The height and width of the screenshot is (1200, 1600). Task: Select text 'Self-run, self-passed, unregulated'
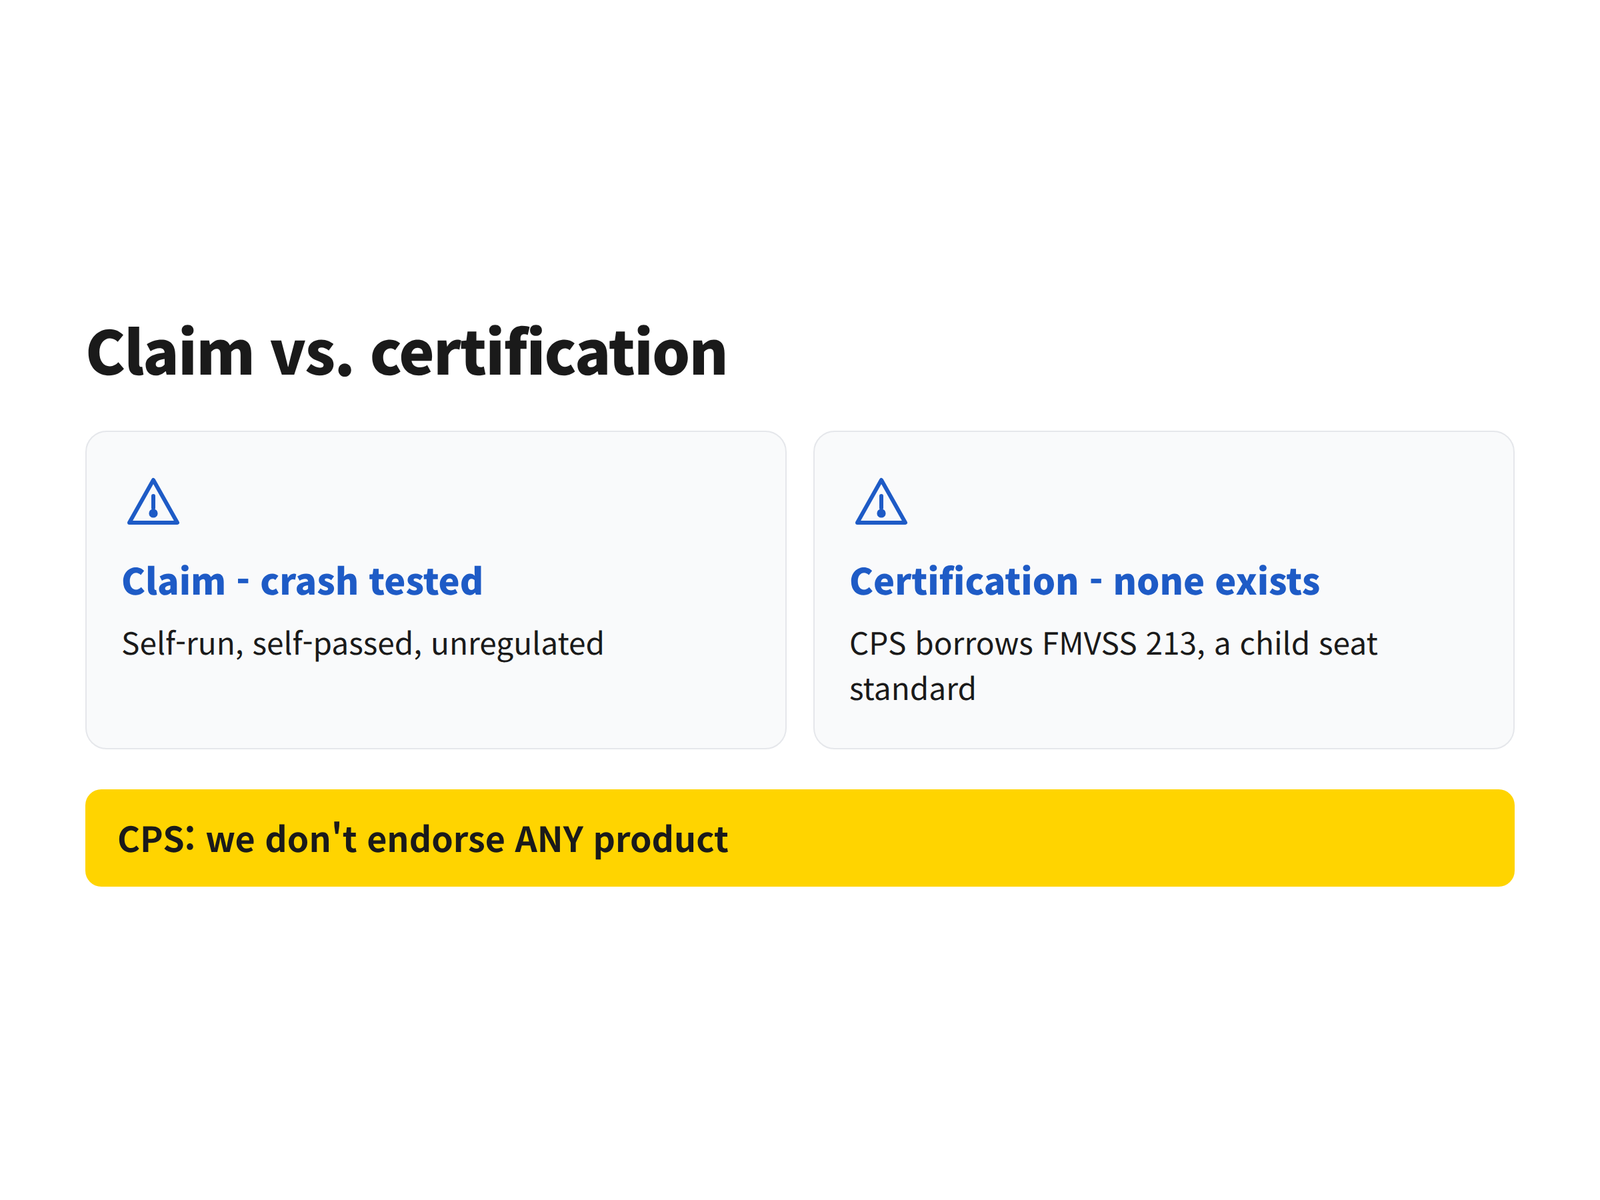coord(363,644)
